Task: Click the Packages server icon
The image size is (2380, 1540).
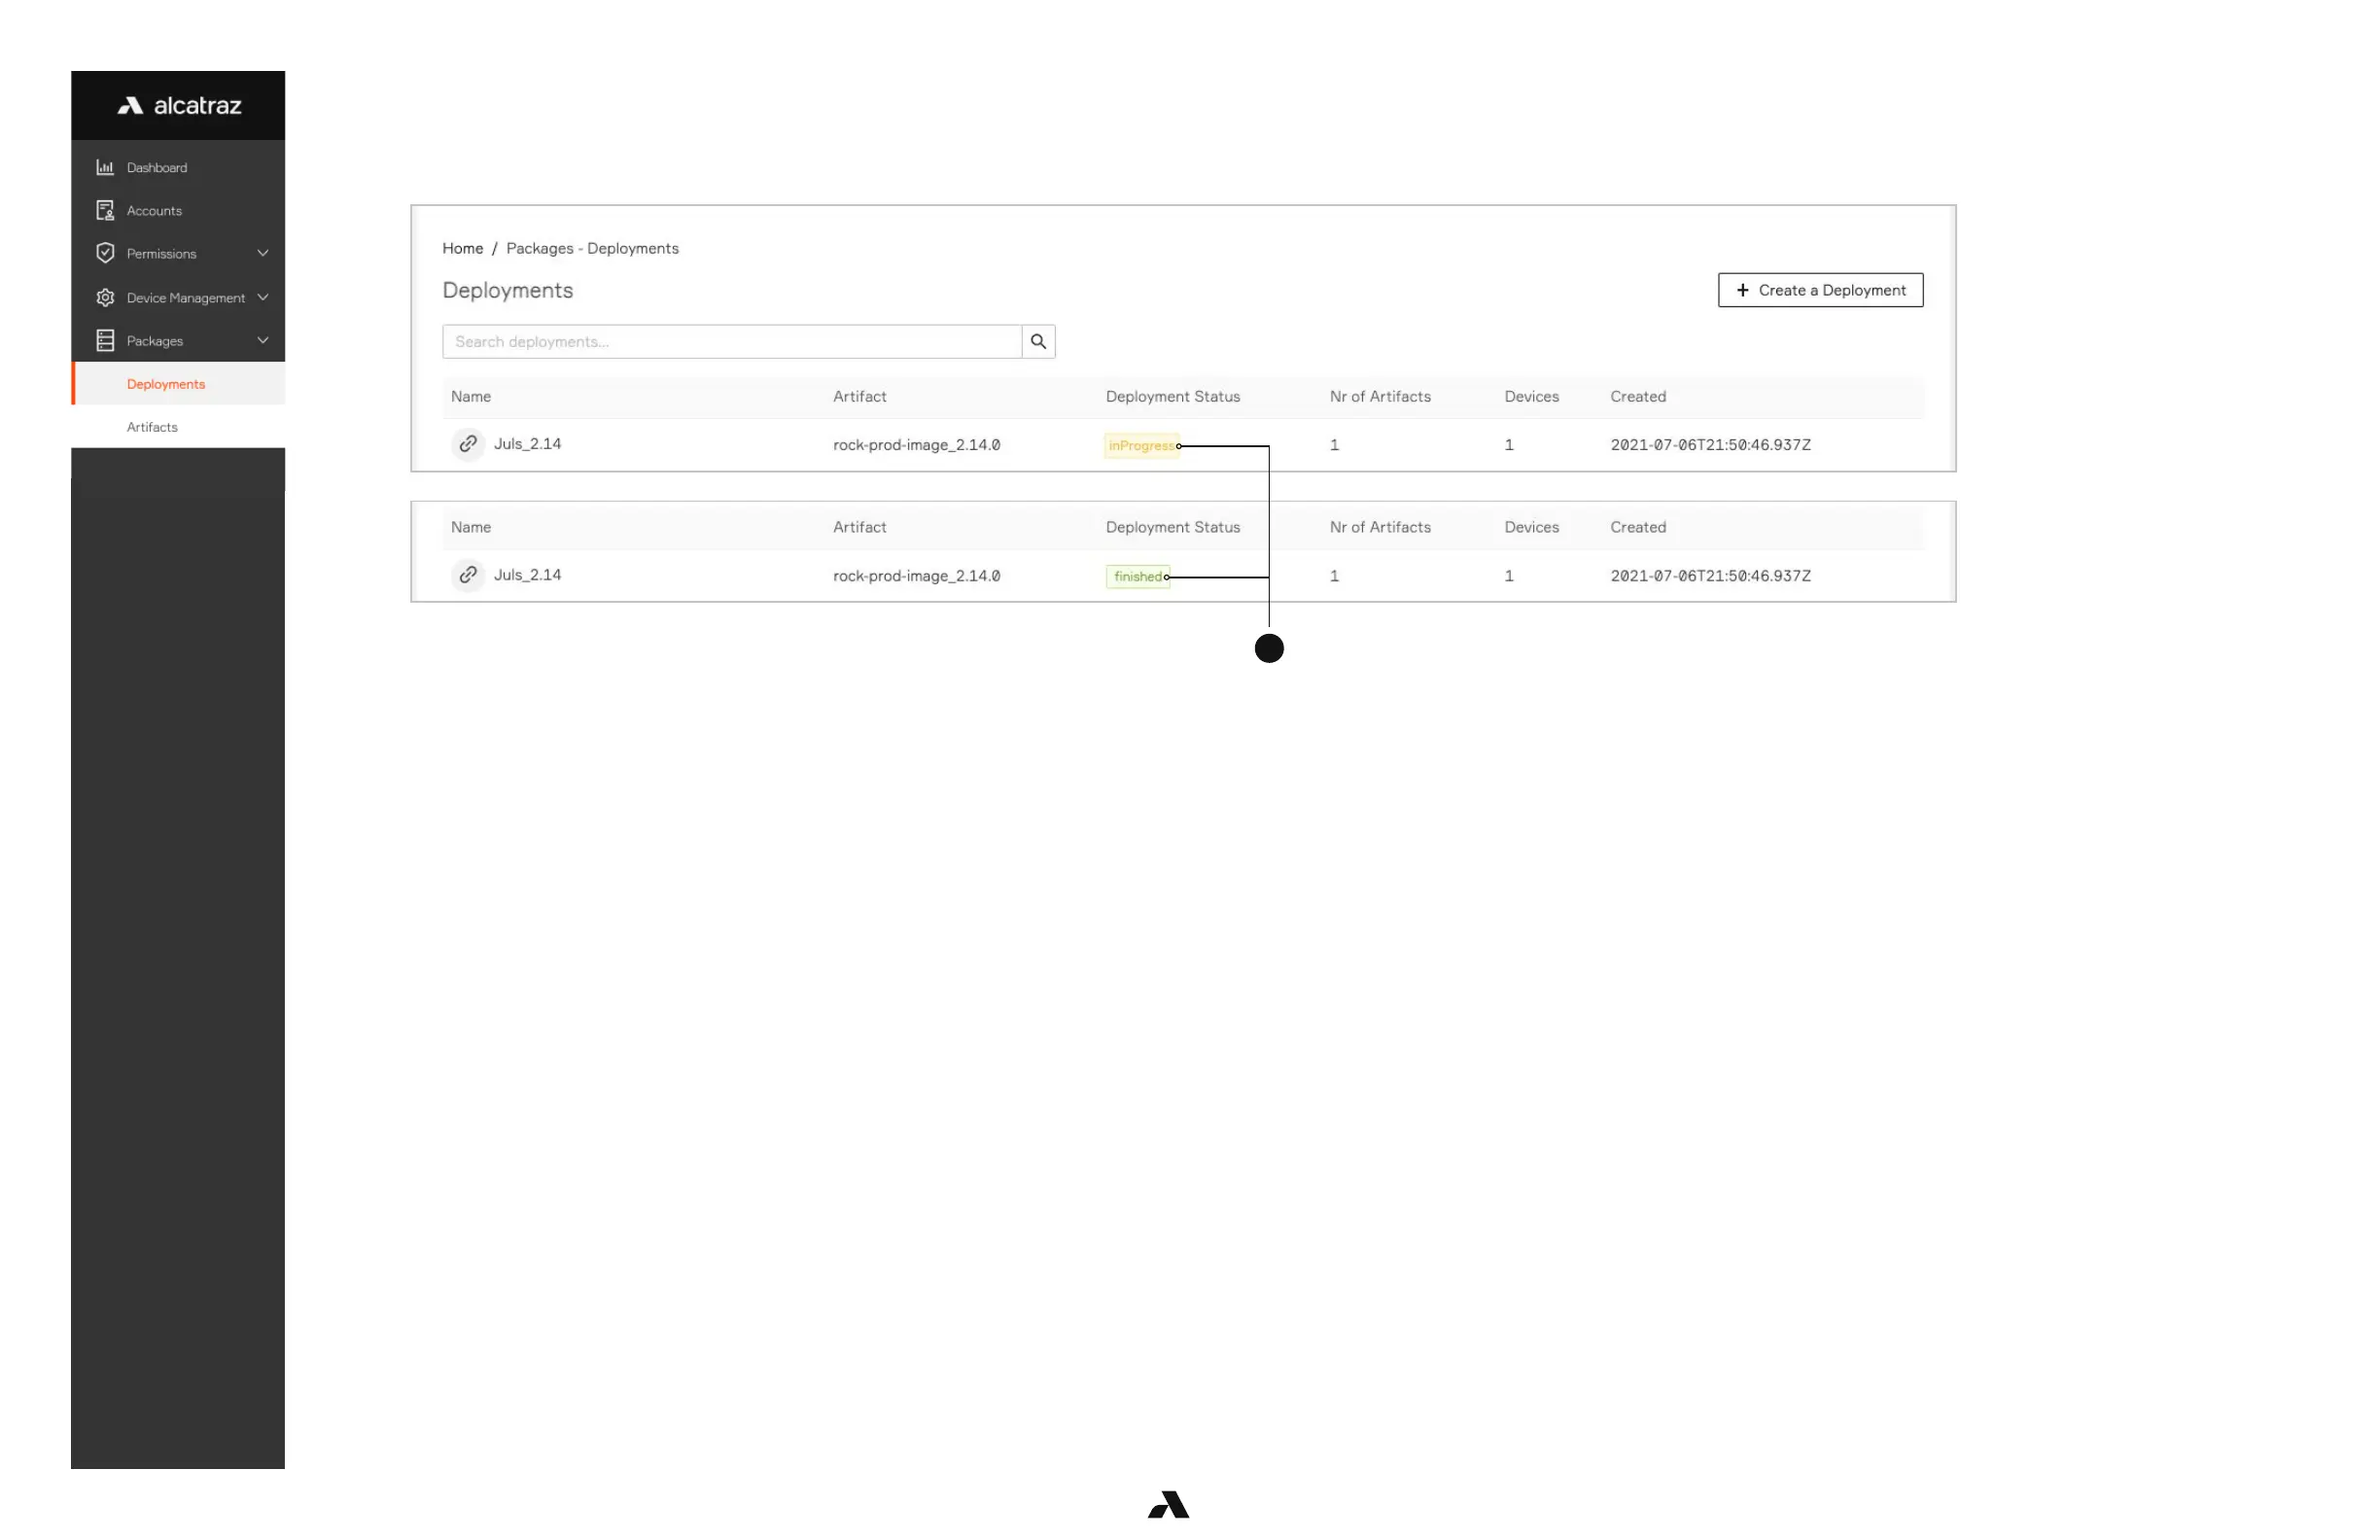Action: pos(105,341)
